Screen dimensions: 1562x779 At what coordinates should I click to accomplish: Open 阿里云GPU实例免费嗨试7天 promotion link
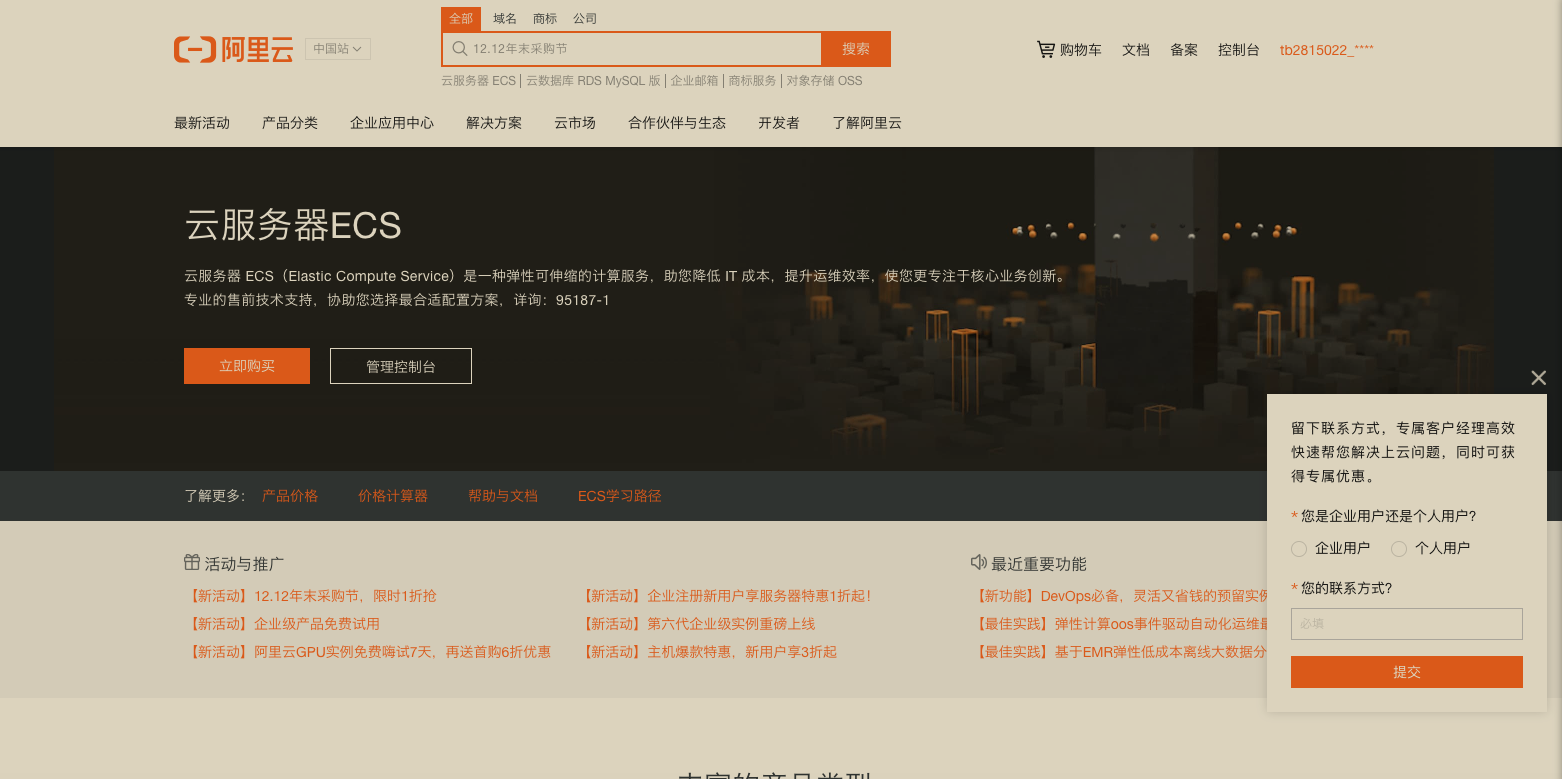pyautogui.click(x=368, y=652)
